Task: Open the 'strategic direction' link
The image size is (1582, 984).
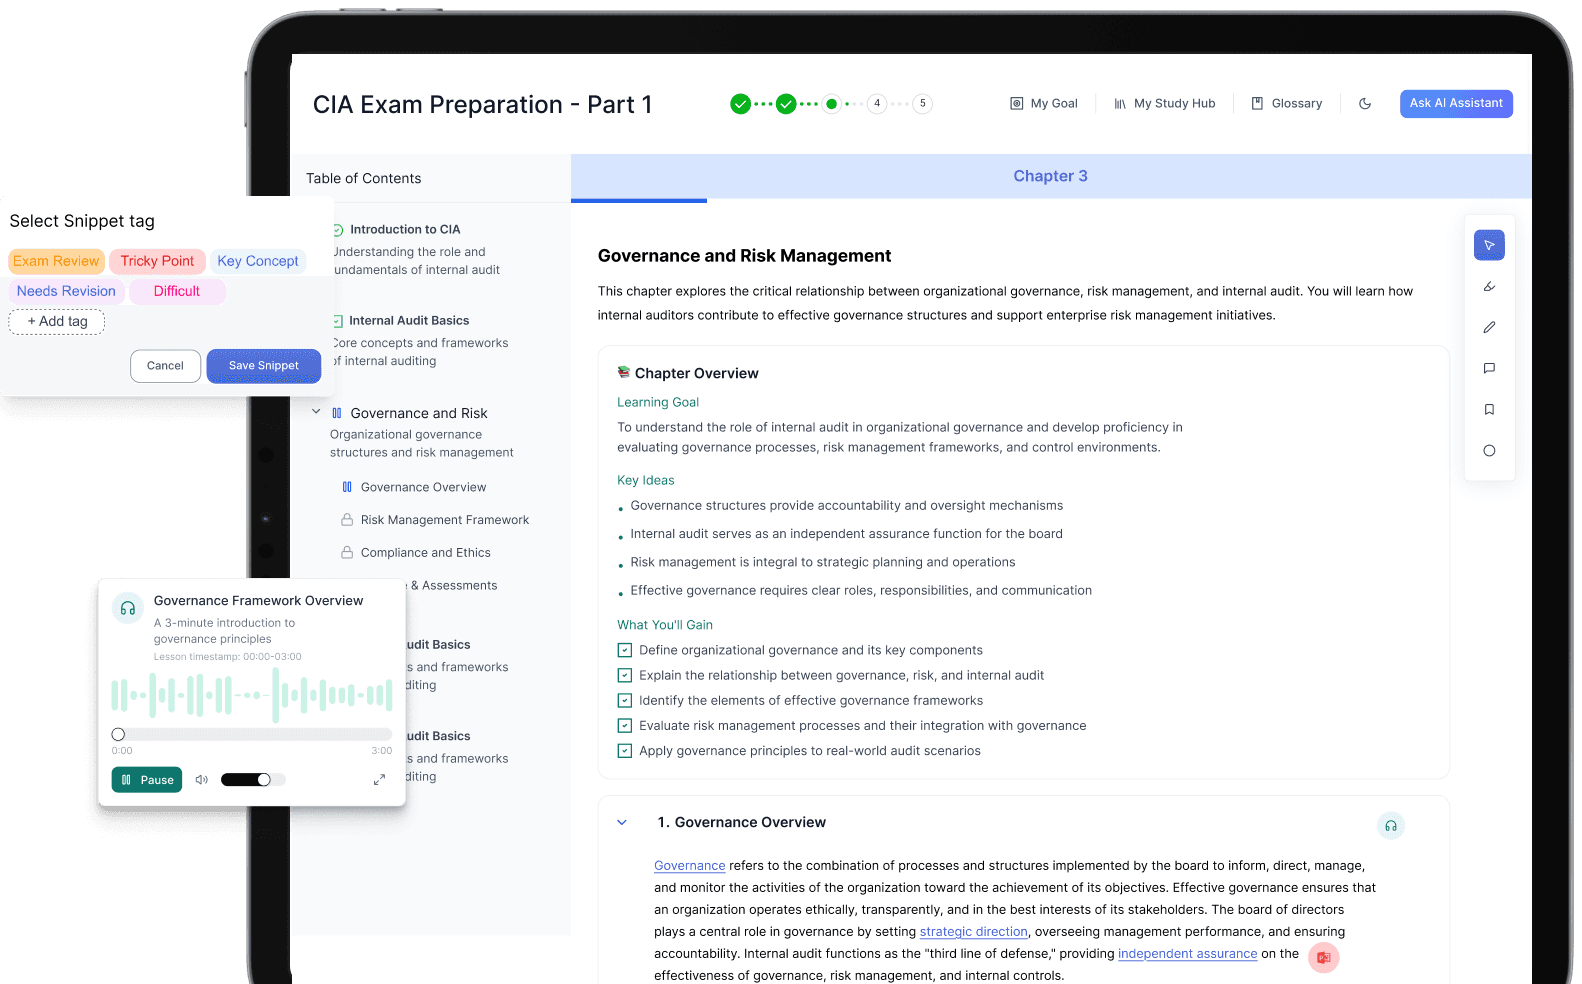Action: 974,932
